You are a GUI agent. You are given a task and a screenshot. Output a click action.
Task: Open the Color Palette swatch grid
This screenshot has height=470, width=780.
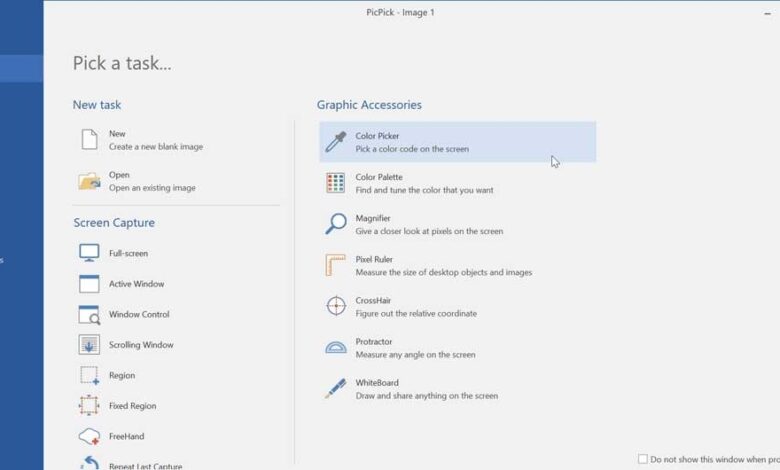pos(336,183)
